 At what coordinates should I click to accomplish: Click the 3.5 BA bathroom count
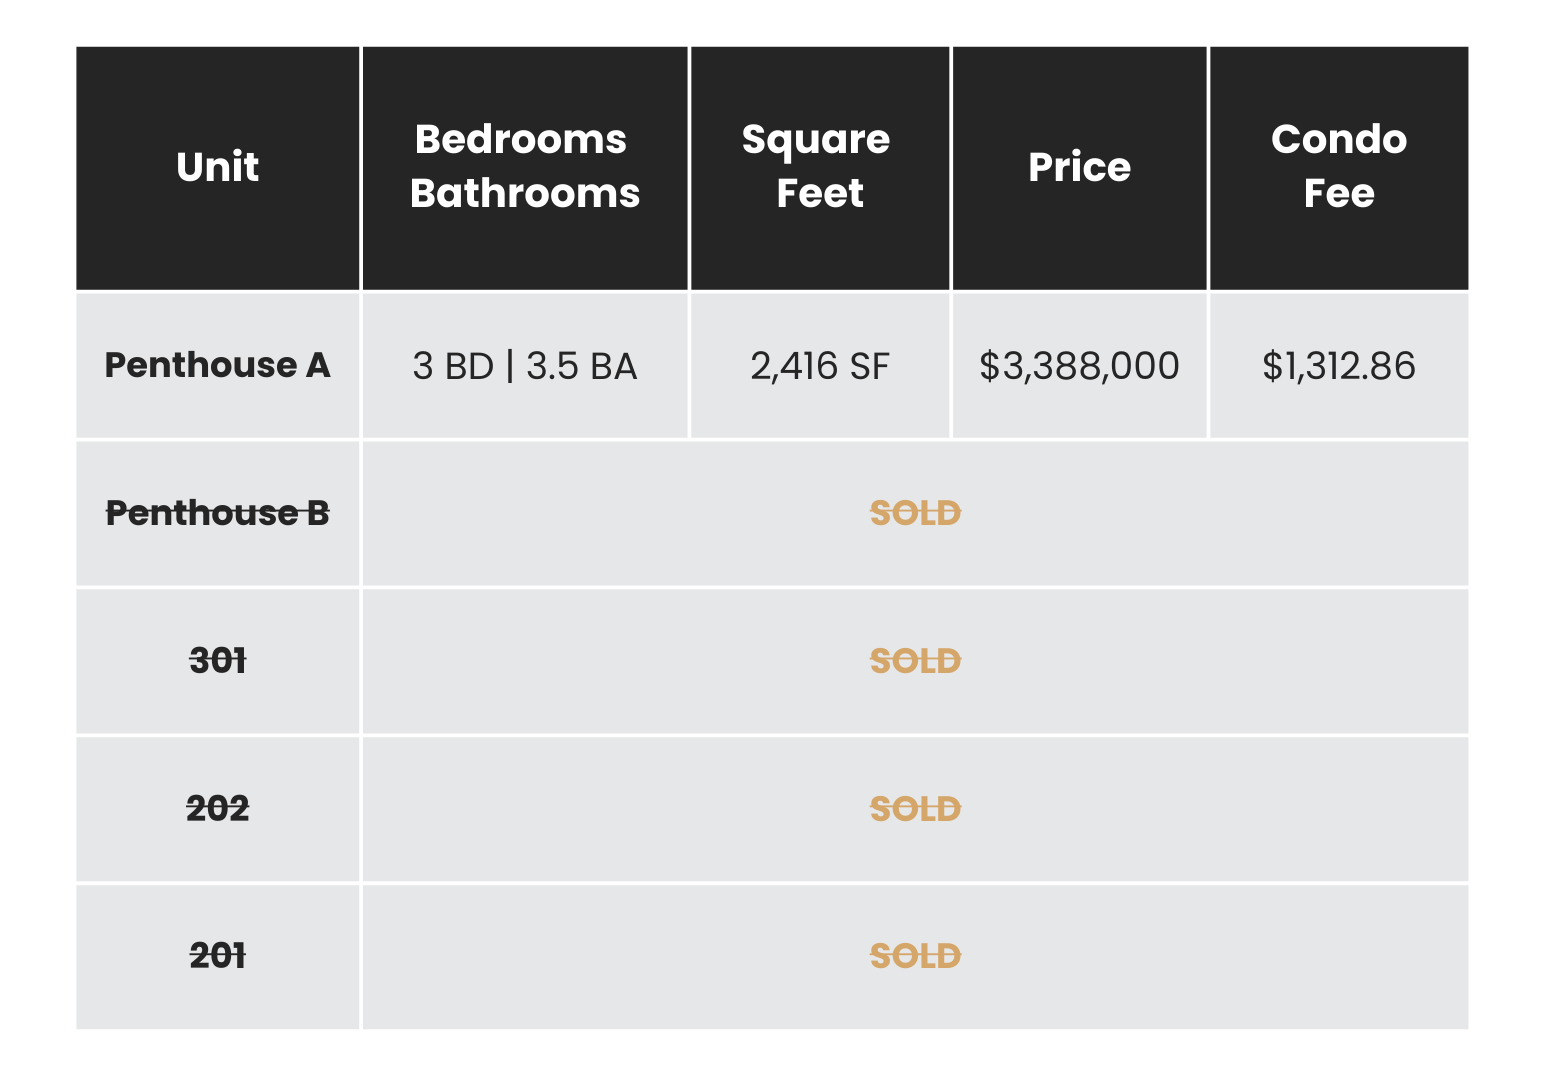pyautogui.click(x=581, y=366)
